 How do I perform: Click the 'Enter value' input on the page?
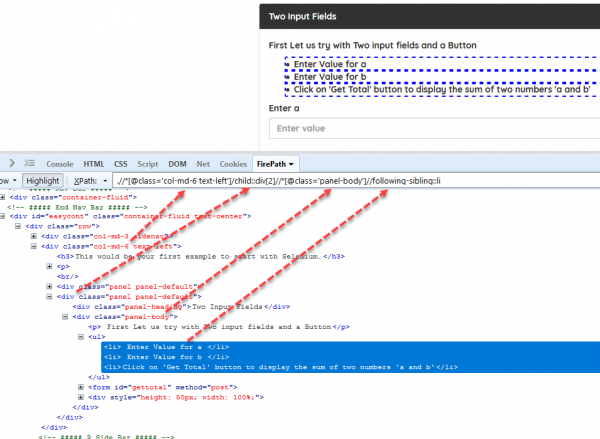pos(434,128)
